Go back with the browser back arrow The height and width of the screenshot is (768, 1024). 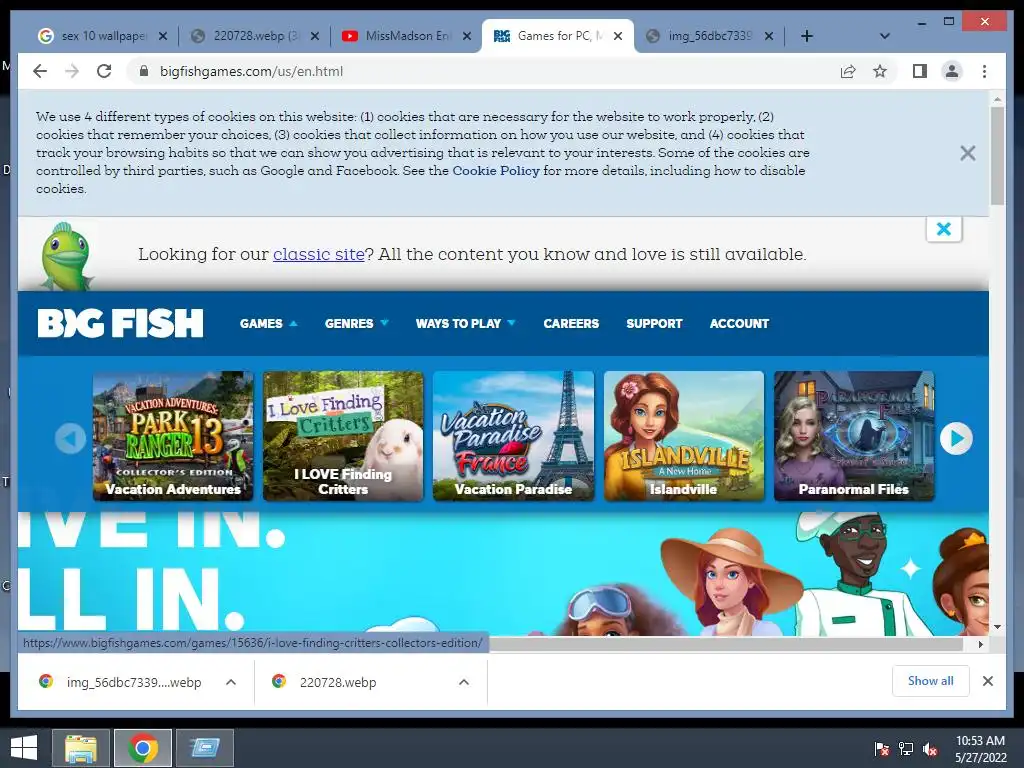(40, 71)
